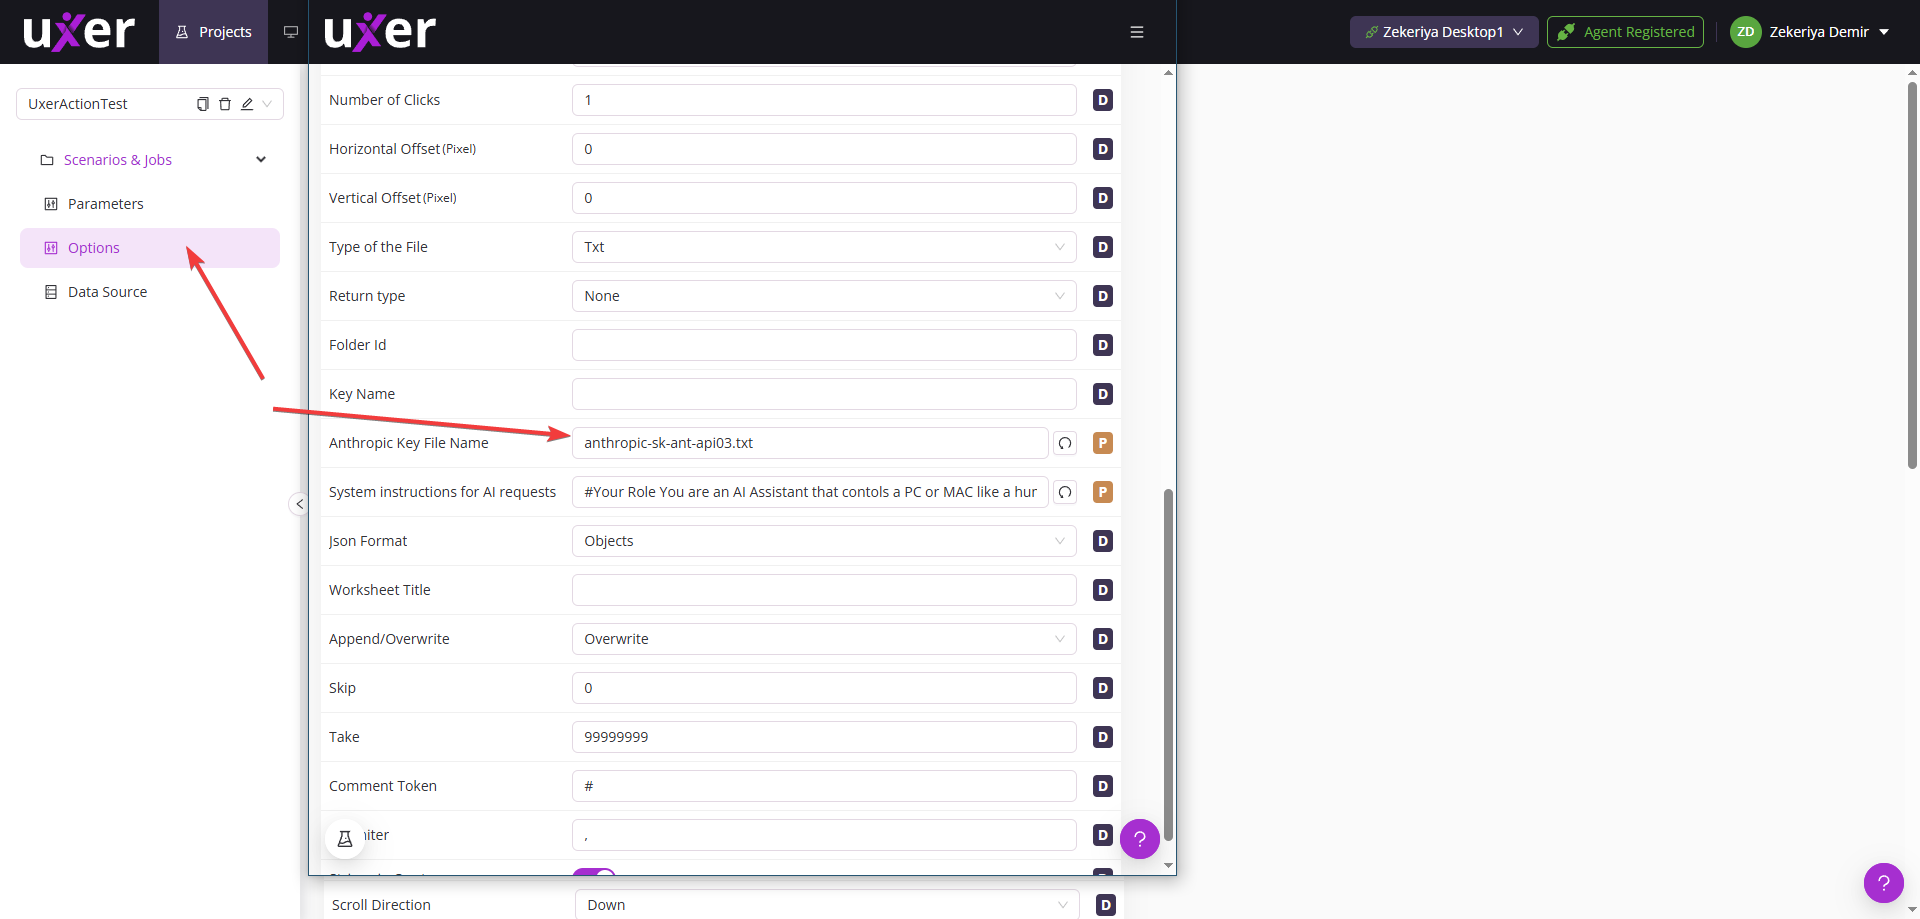Click the purple help button at the page corner
This screenshot has width=1920, height=919.
pos(1884,883)
